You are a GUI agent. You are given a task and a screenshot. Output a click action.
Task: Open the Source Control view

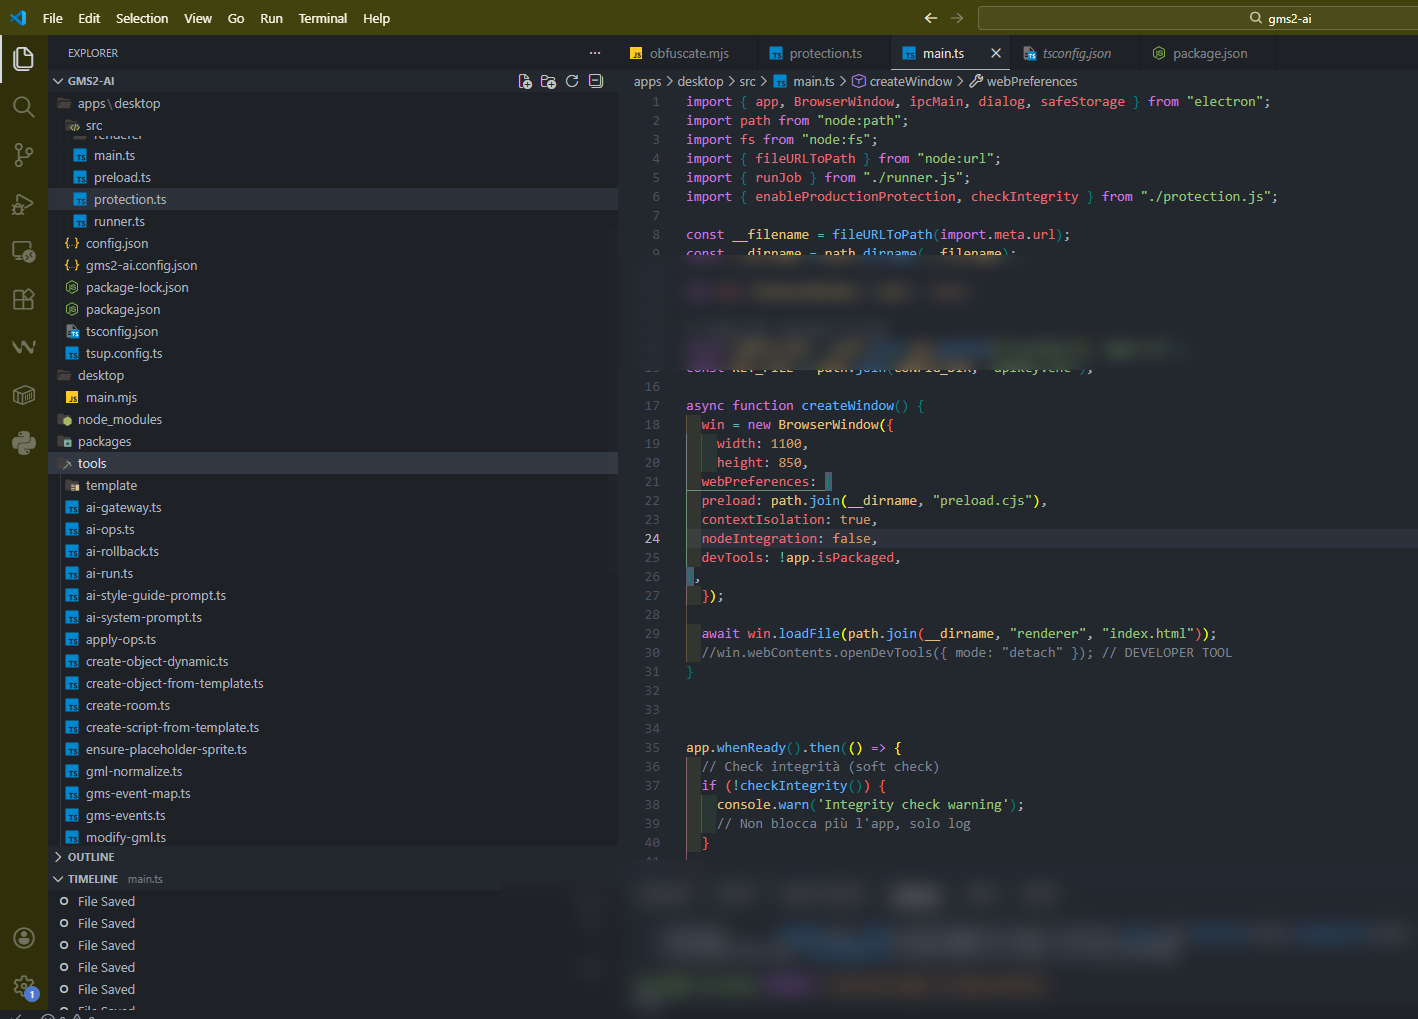(24, 155)
